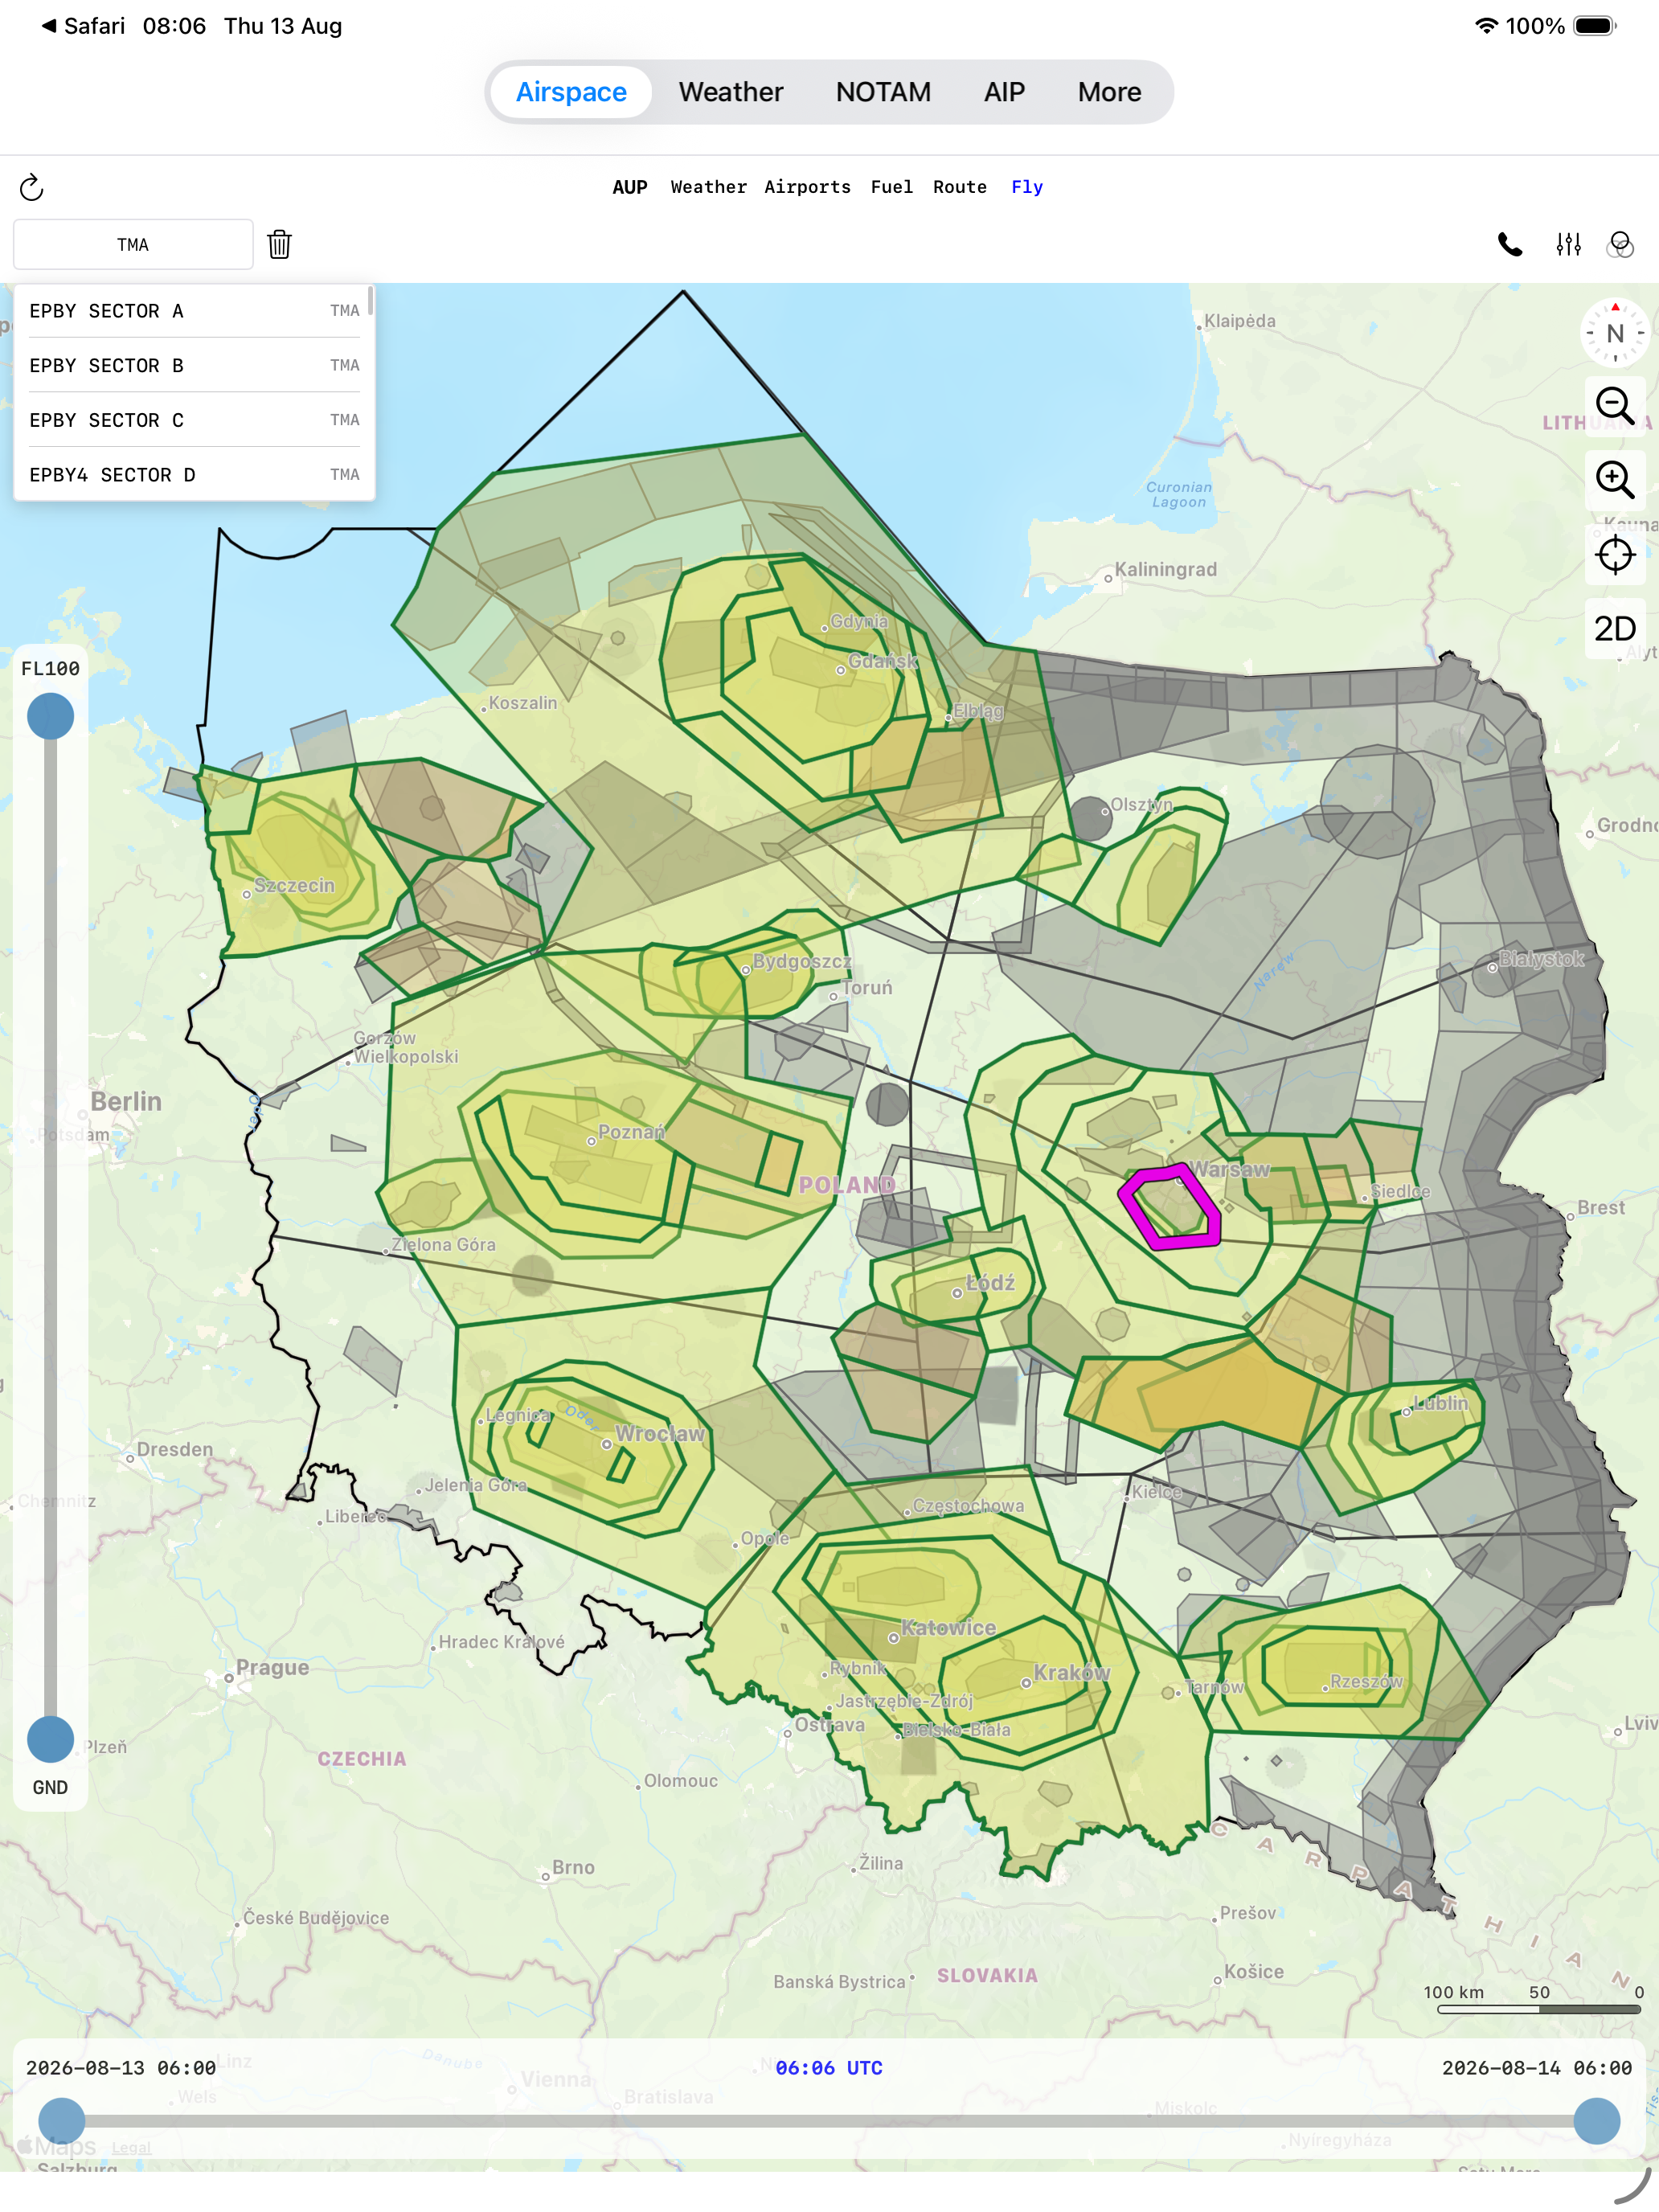Delete the TMA filter with trash icon
Screen dimensions: 1659x2212
click(x=280, y=244)
